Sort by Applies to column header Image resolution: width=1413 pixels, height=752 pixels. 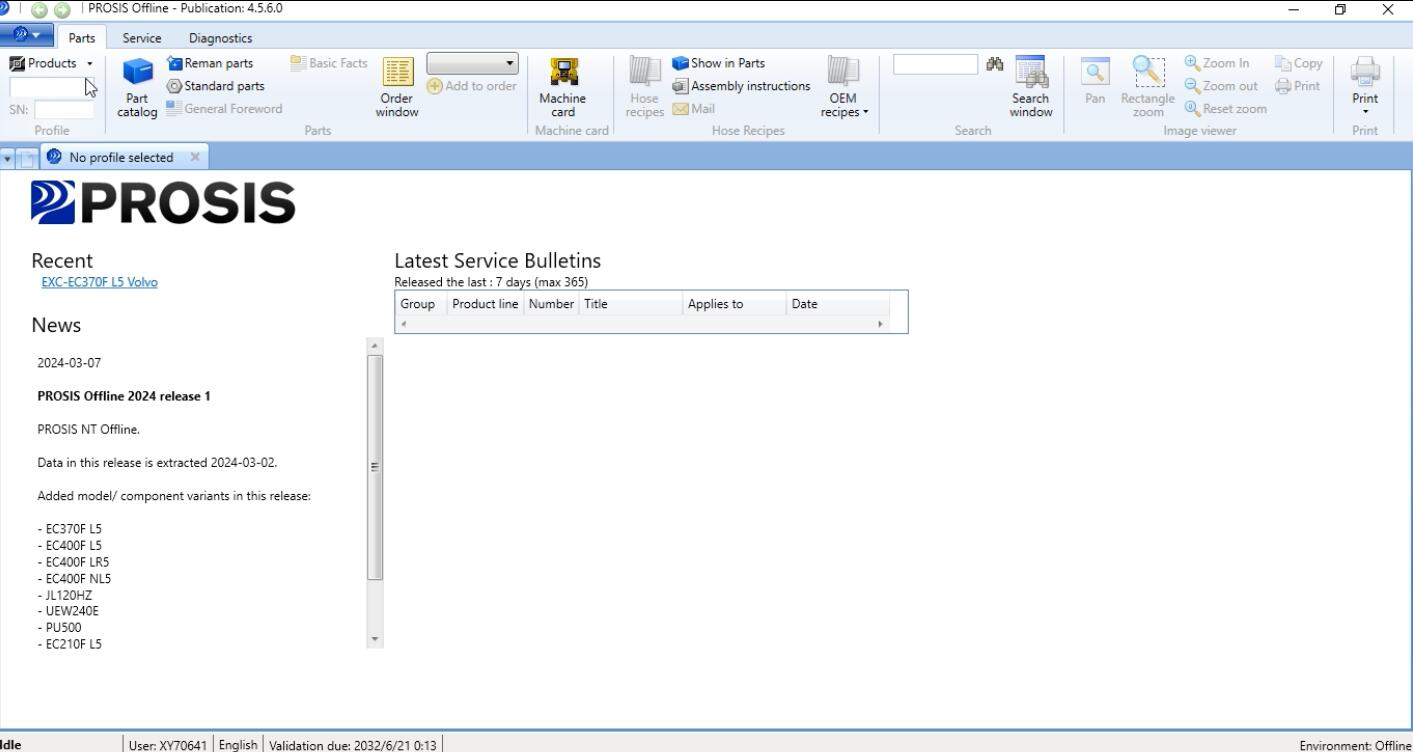pos(735,304)
